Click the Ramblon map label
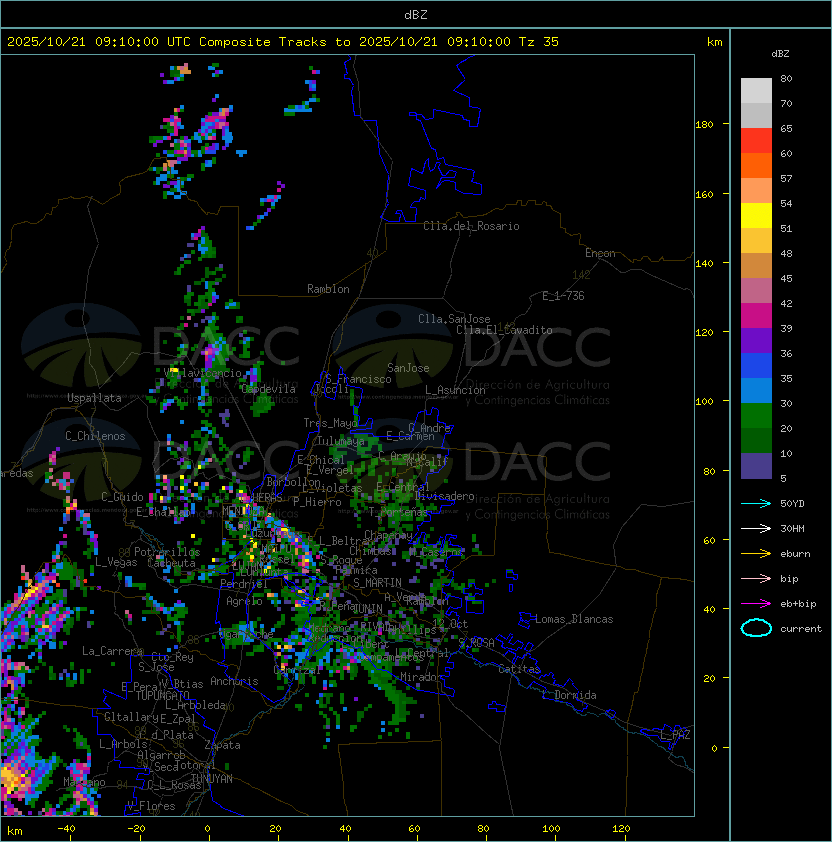The height and width of the screenshot is (842, 832). 328,289
